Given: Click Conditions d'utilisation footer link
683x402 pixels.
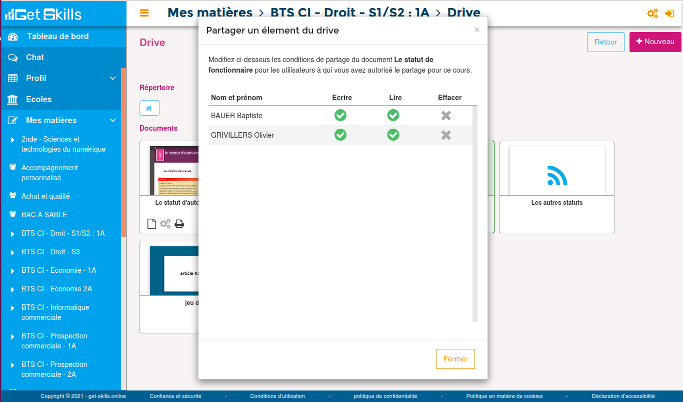Looking at the screenshot, I should pyautogui.click(x=279, y=396).
